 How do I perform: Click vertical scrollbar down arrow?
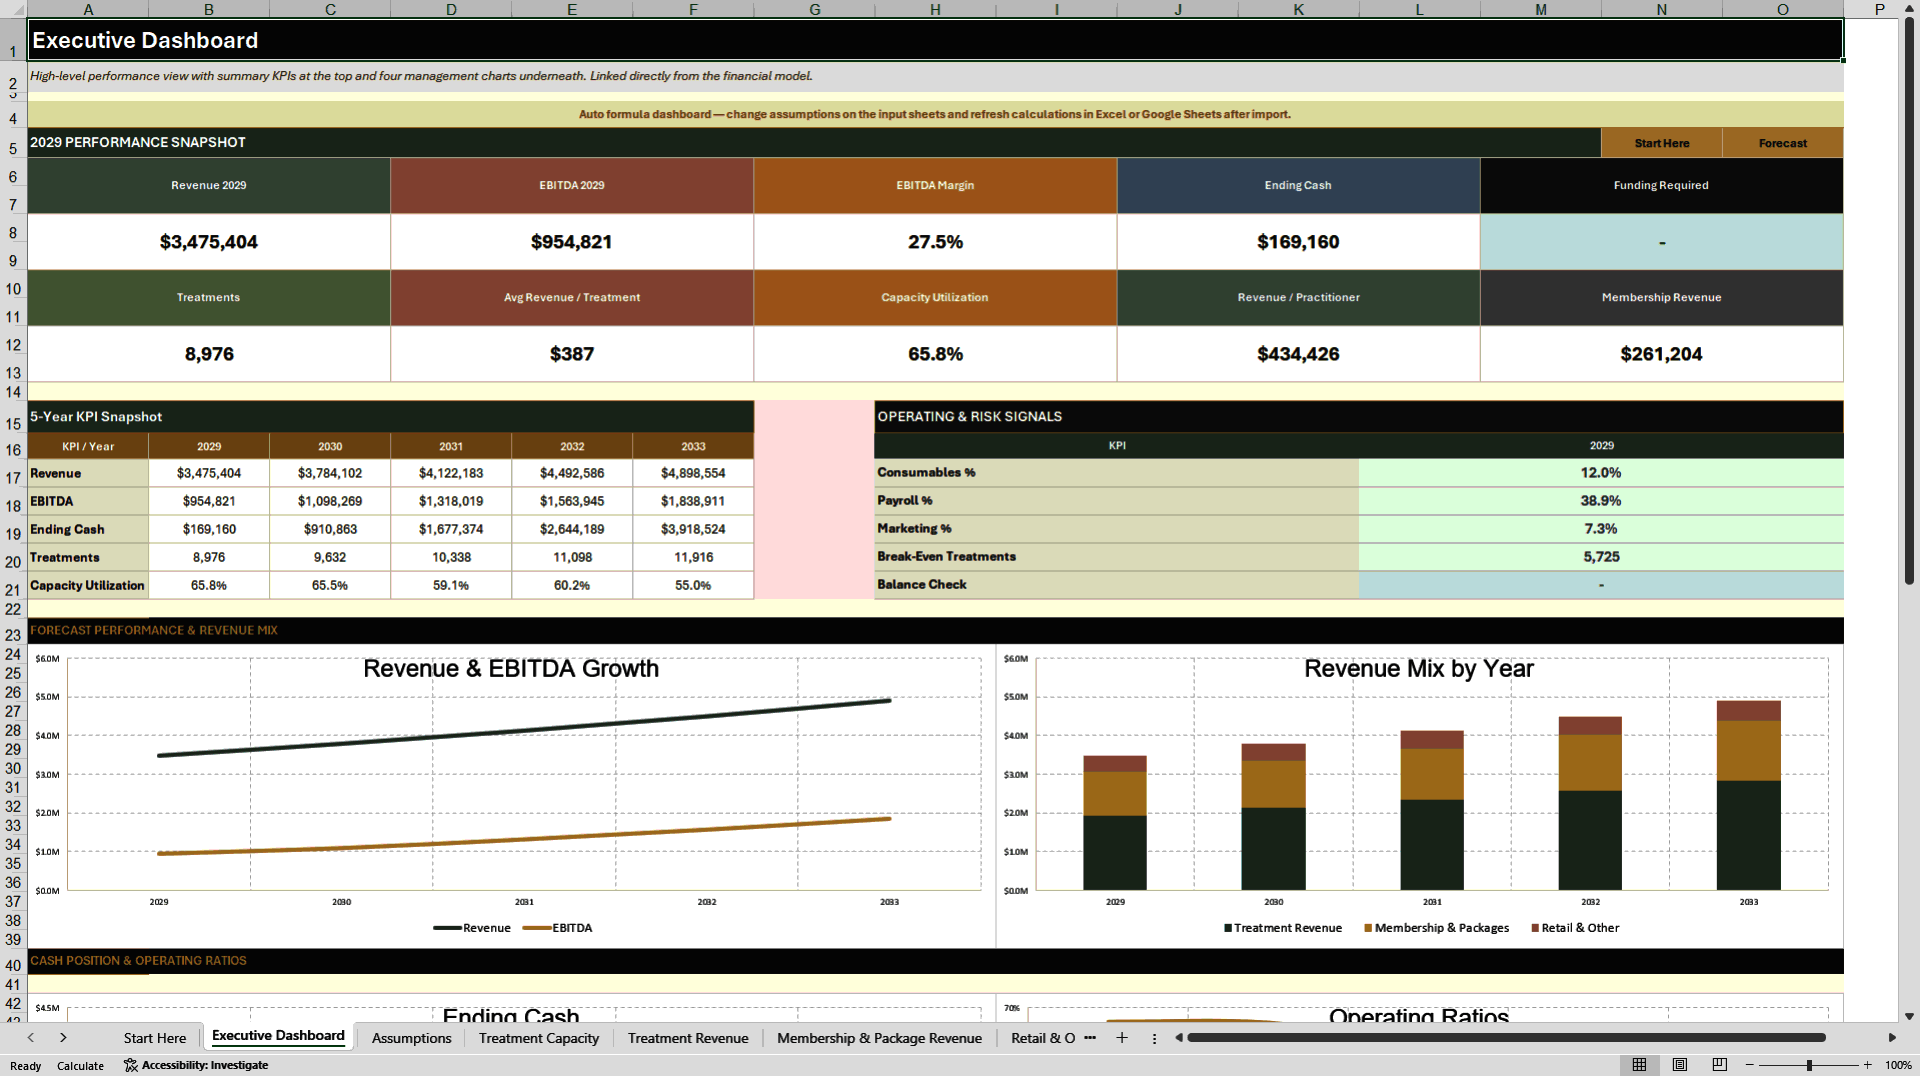pyautogui.click(x=1909, y=1016)
